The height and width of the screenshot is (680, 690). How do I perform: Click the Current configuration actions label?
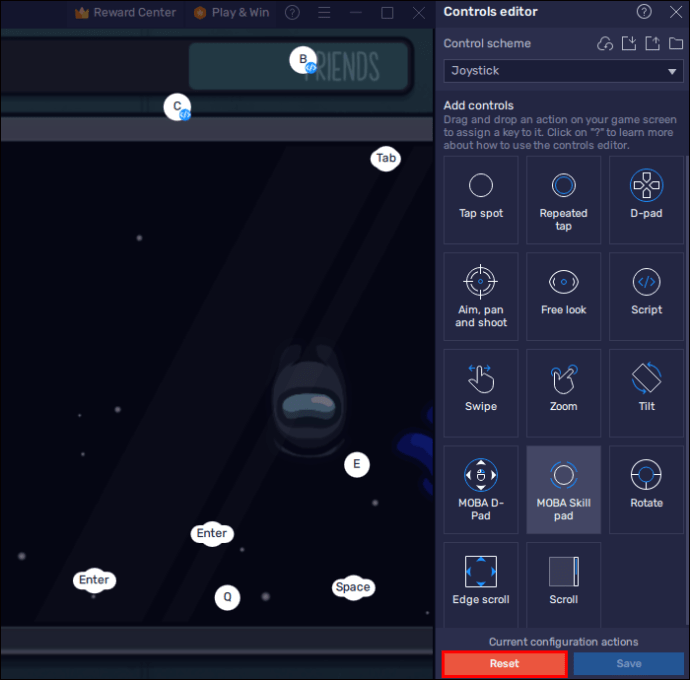click(x=563, y=642)
